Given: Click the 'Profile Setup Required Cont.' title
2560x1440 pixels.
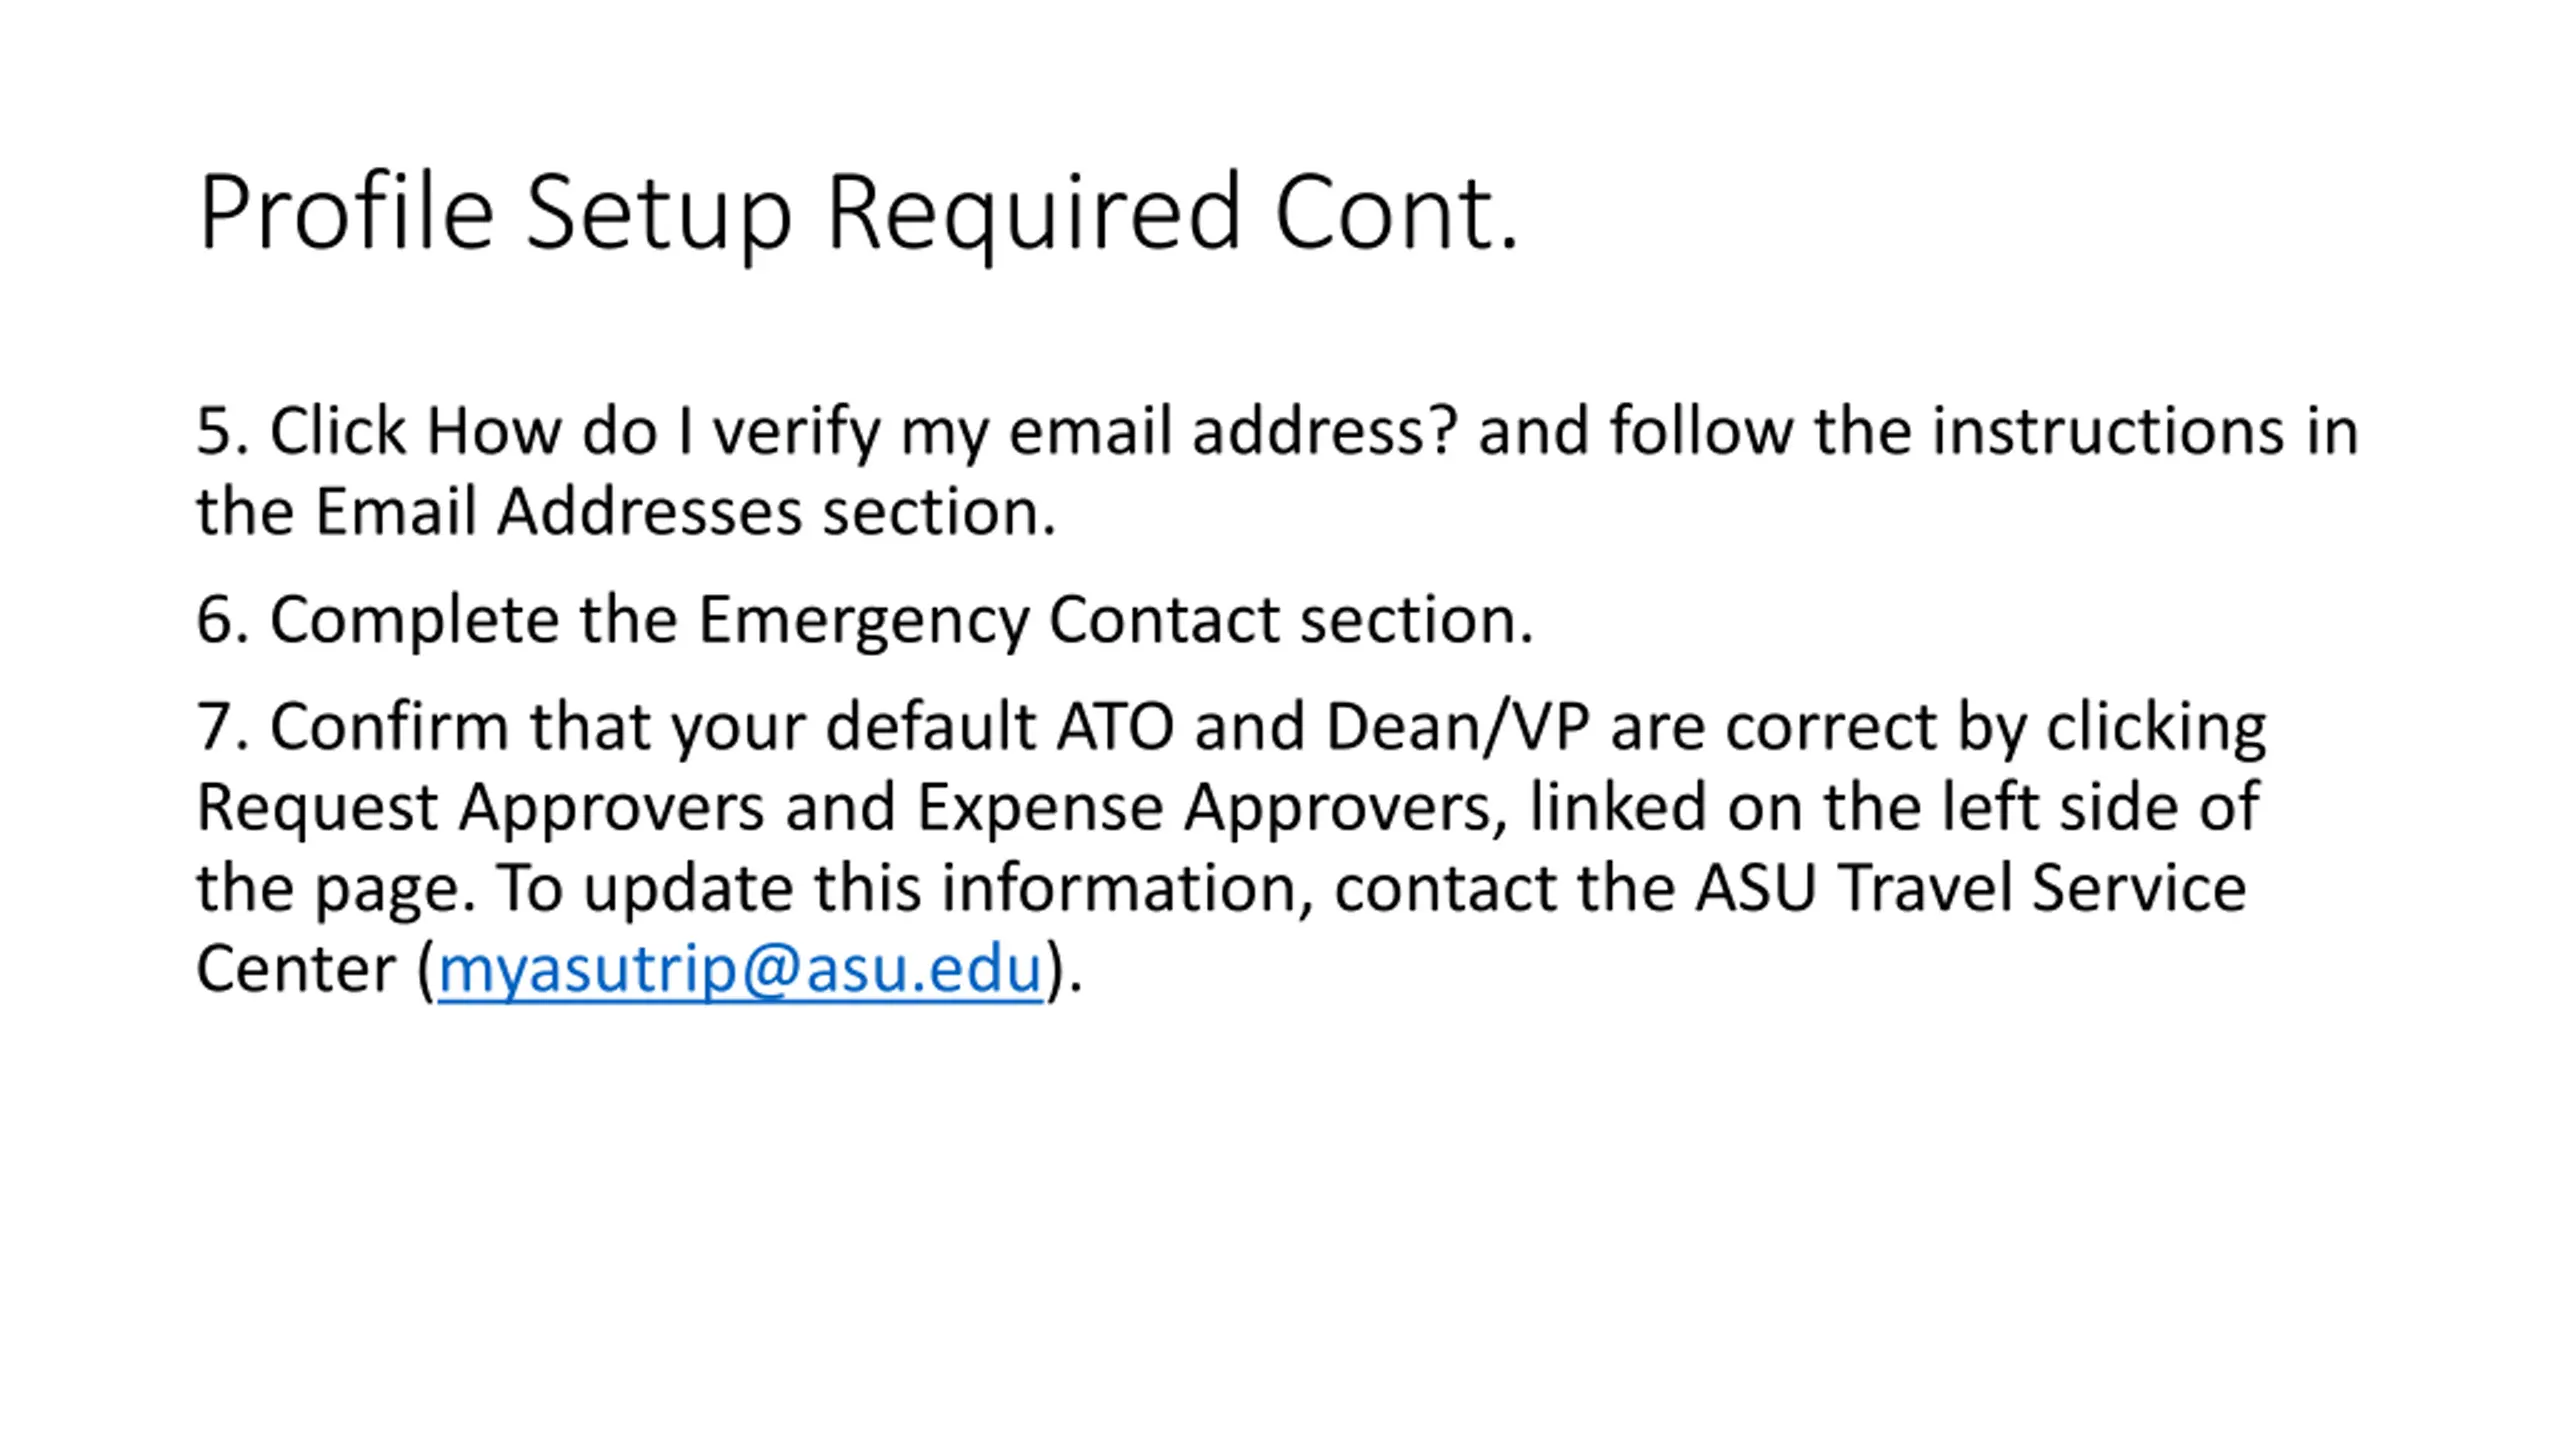Looking at the screenshot, I should (859, 213).
